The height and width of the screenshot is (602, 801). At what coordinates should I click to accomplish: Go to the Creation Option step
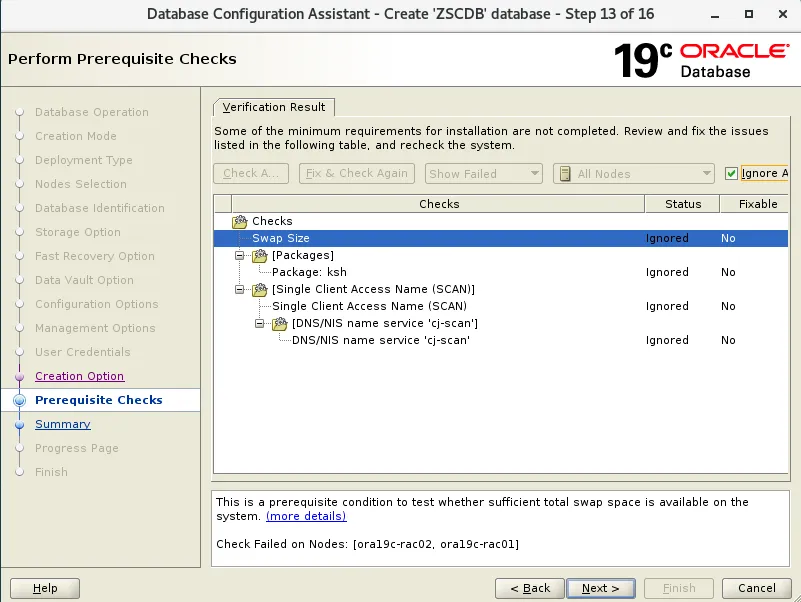pyautogui.click(x=80, y=376)
